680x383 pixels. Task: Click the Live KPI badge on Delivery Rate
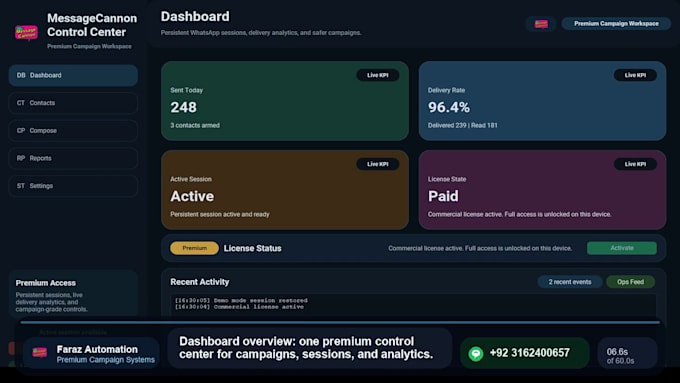click(x=635, y=75)
